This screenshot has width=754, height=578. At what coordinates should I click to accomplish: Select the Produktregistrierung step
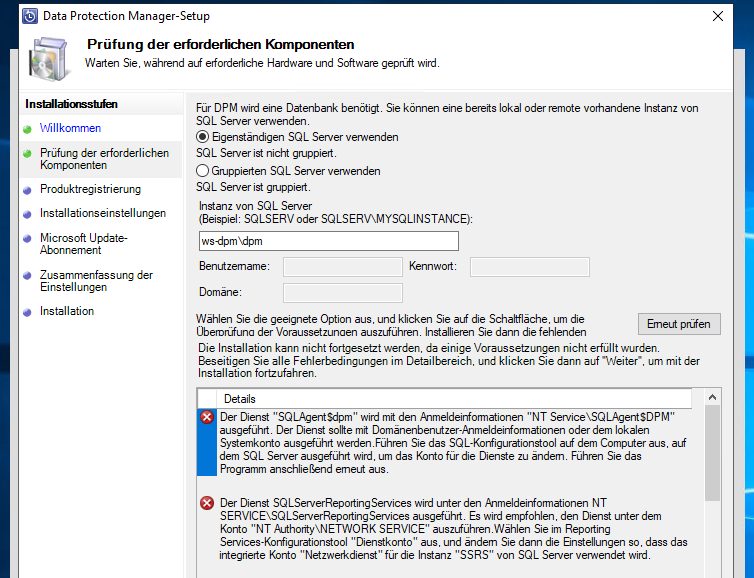pos(90,189)
